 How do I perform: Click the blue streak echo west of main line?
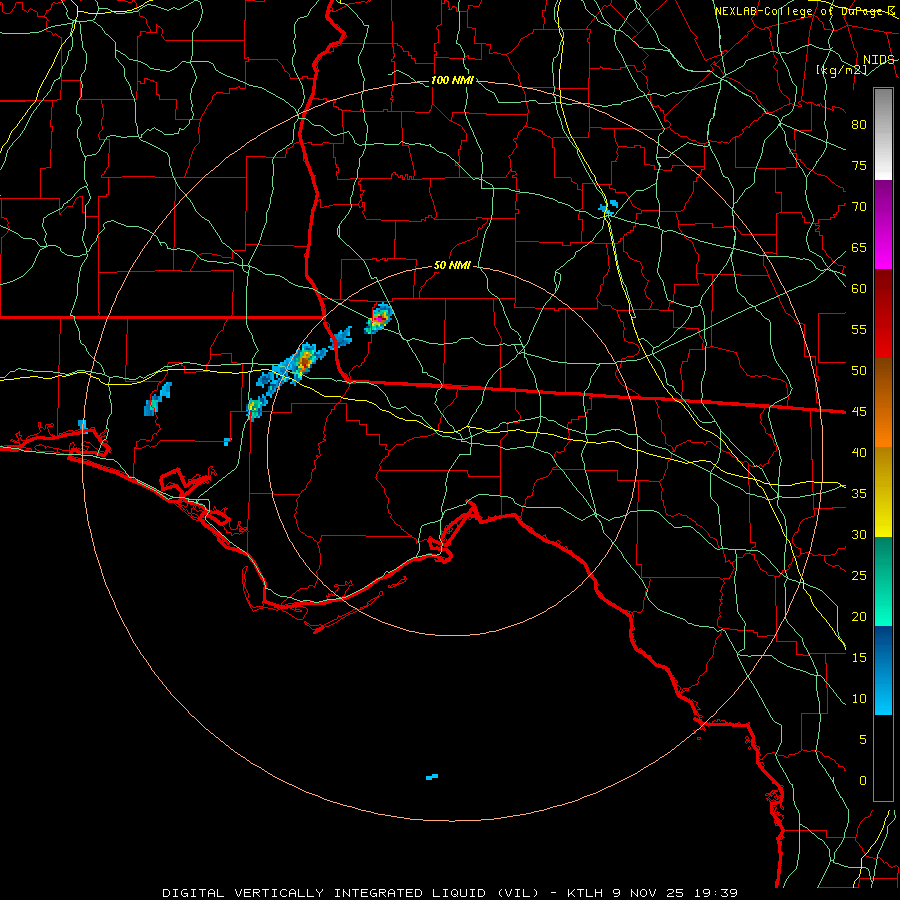[158, 399]
